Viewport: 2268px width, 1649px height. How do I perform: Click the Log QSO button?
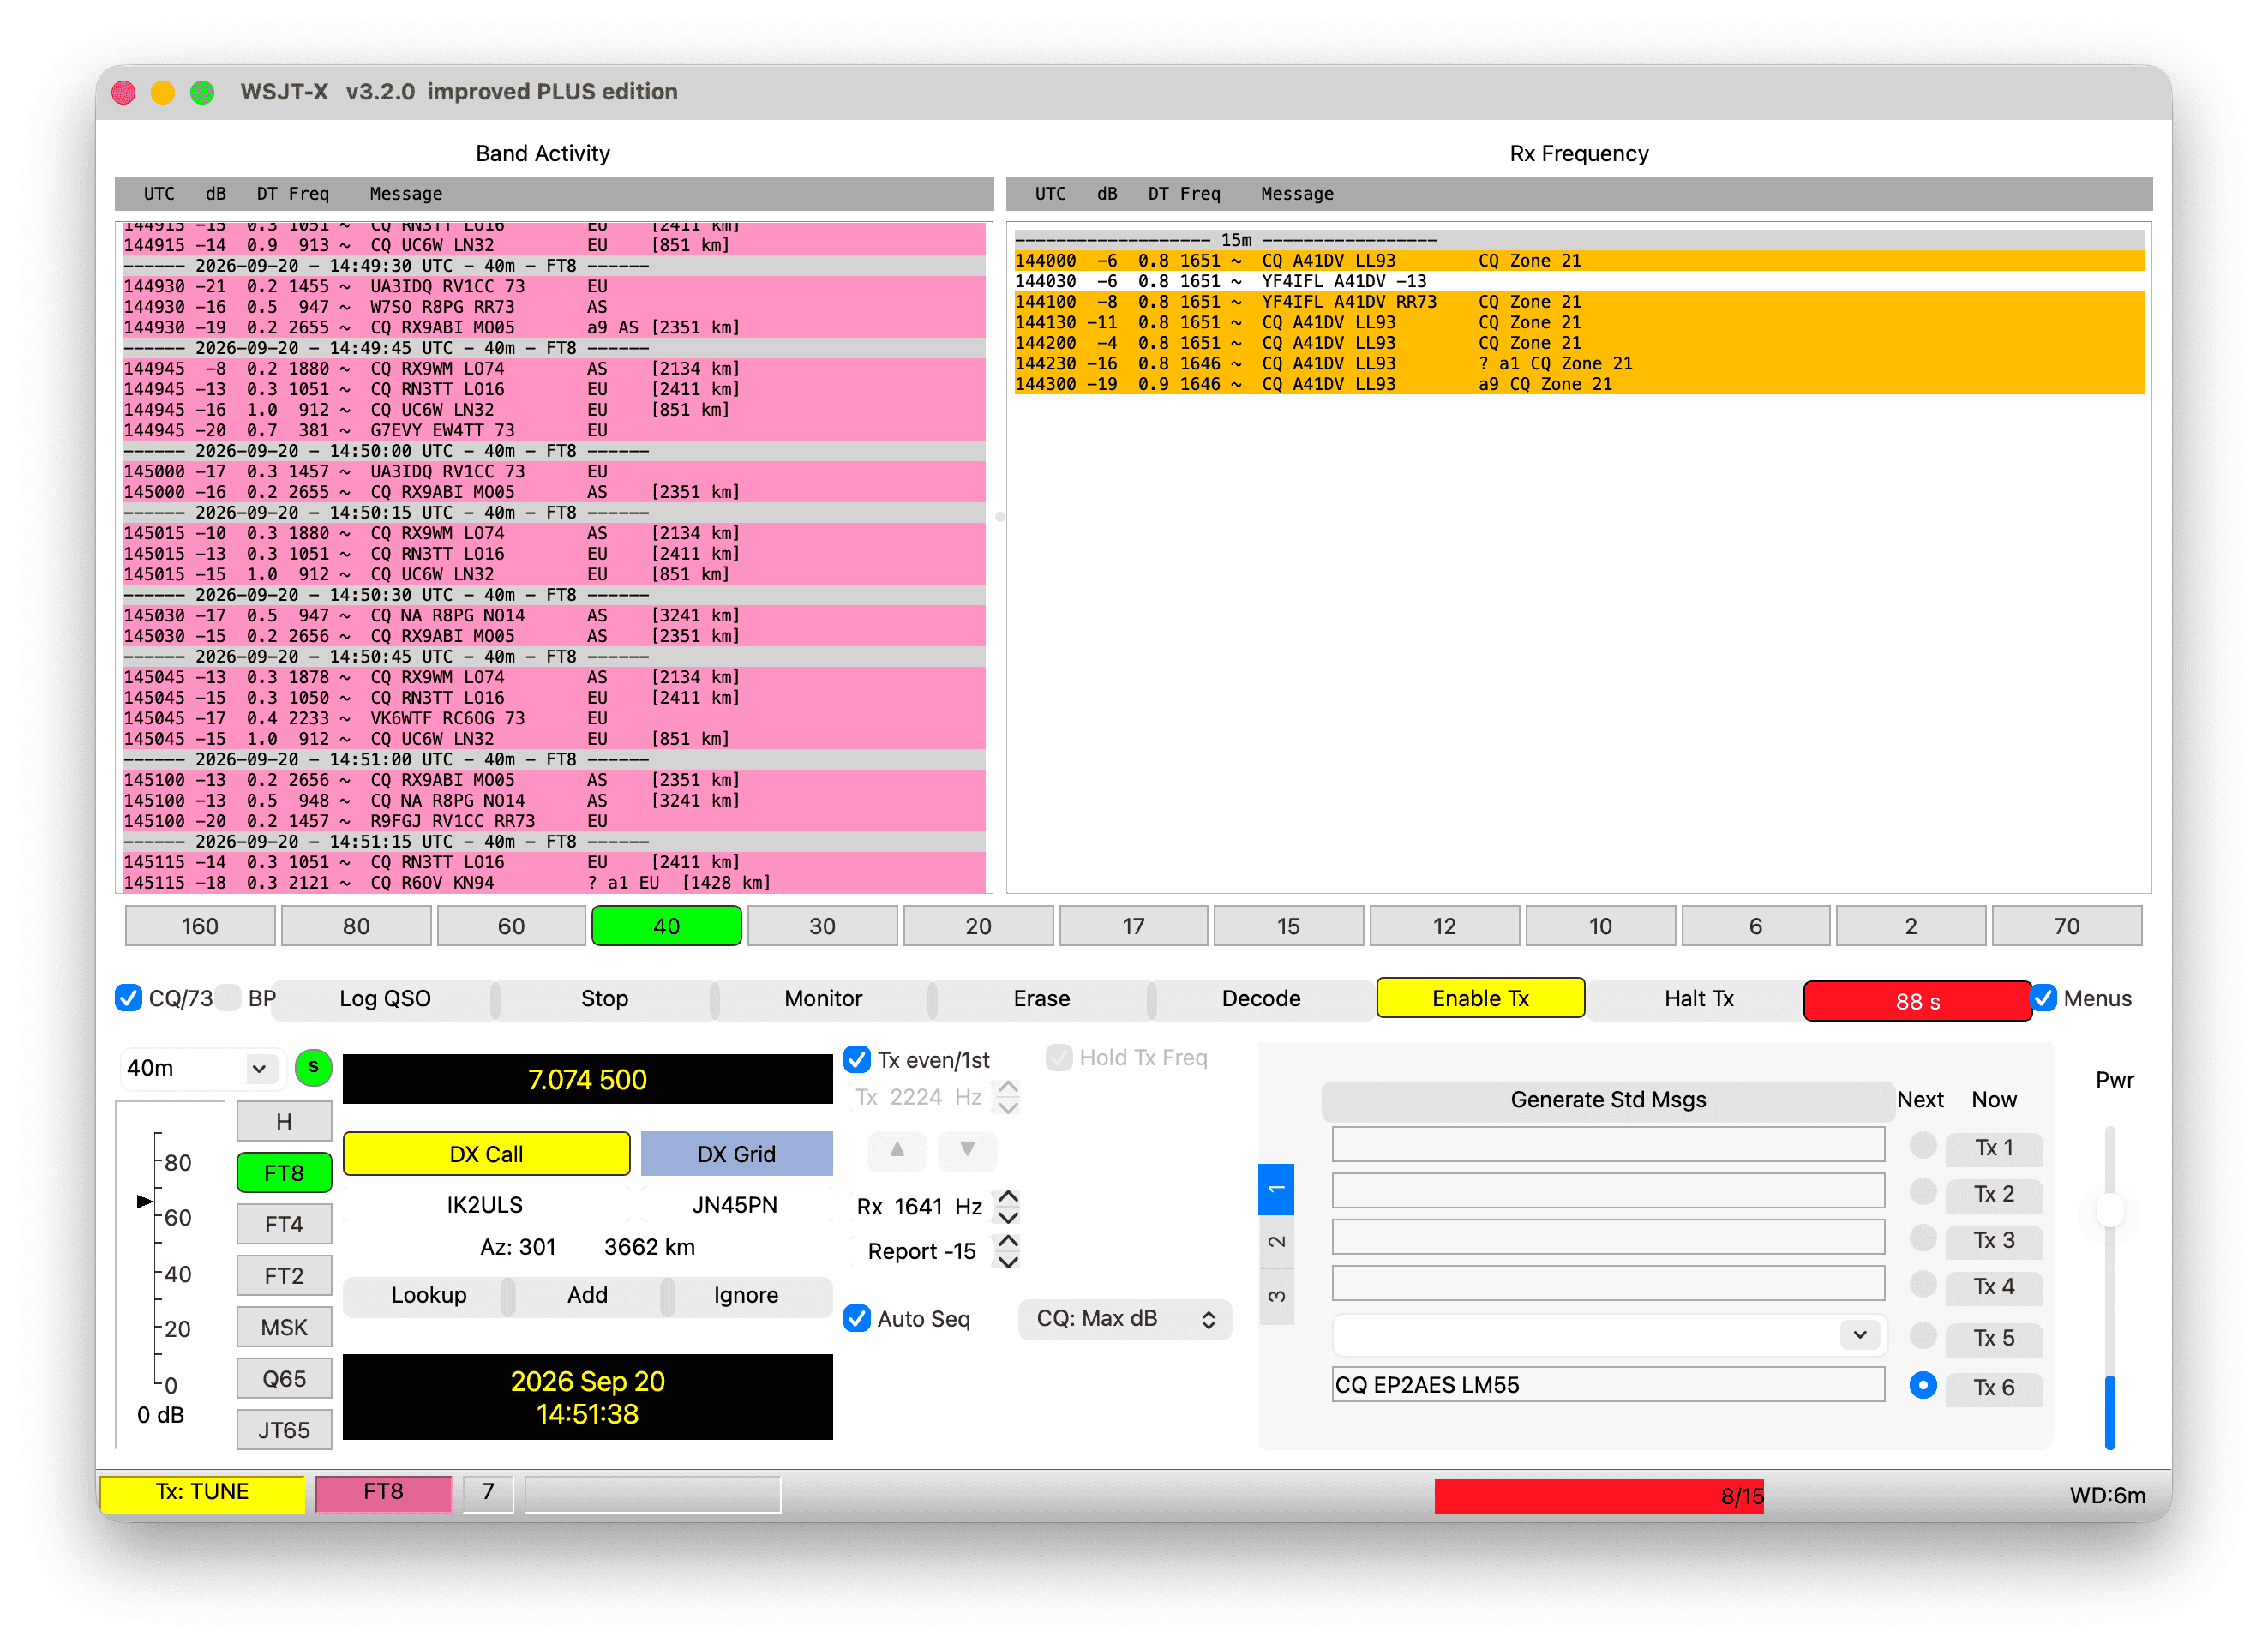tap(385, 999)
